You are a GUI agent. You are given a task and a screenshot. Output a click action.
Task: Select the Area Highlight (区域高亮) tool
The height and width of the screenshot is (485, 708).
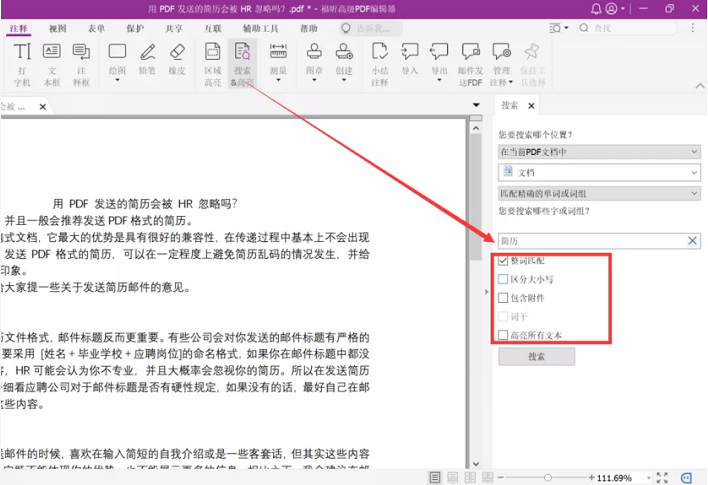click(x=212, y=64)
